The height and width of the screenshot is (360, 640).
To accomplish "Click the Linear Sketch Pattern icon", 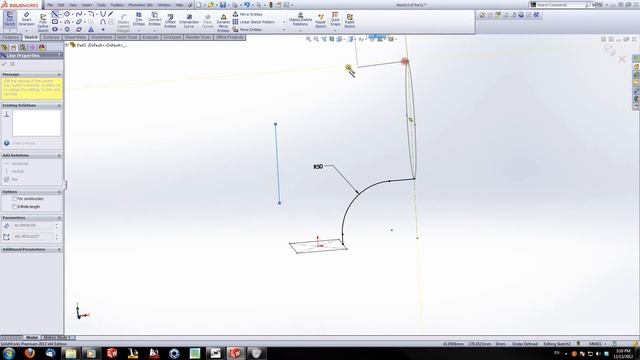I will [236, 22].
